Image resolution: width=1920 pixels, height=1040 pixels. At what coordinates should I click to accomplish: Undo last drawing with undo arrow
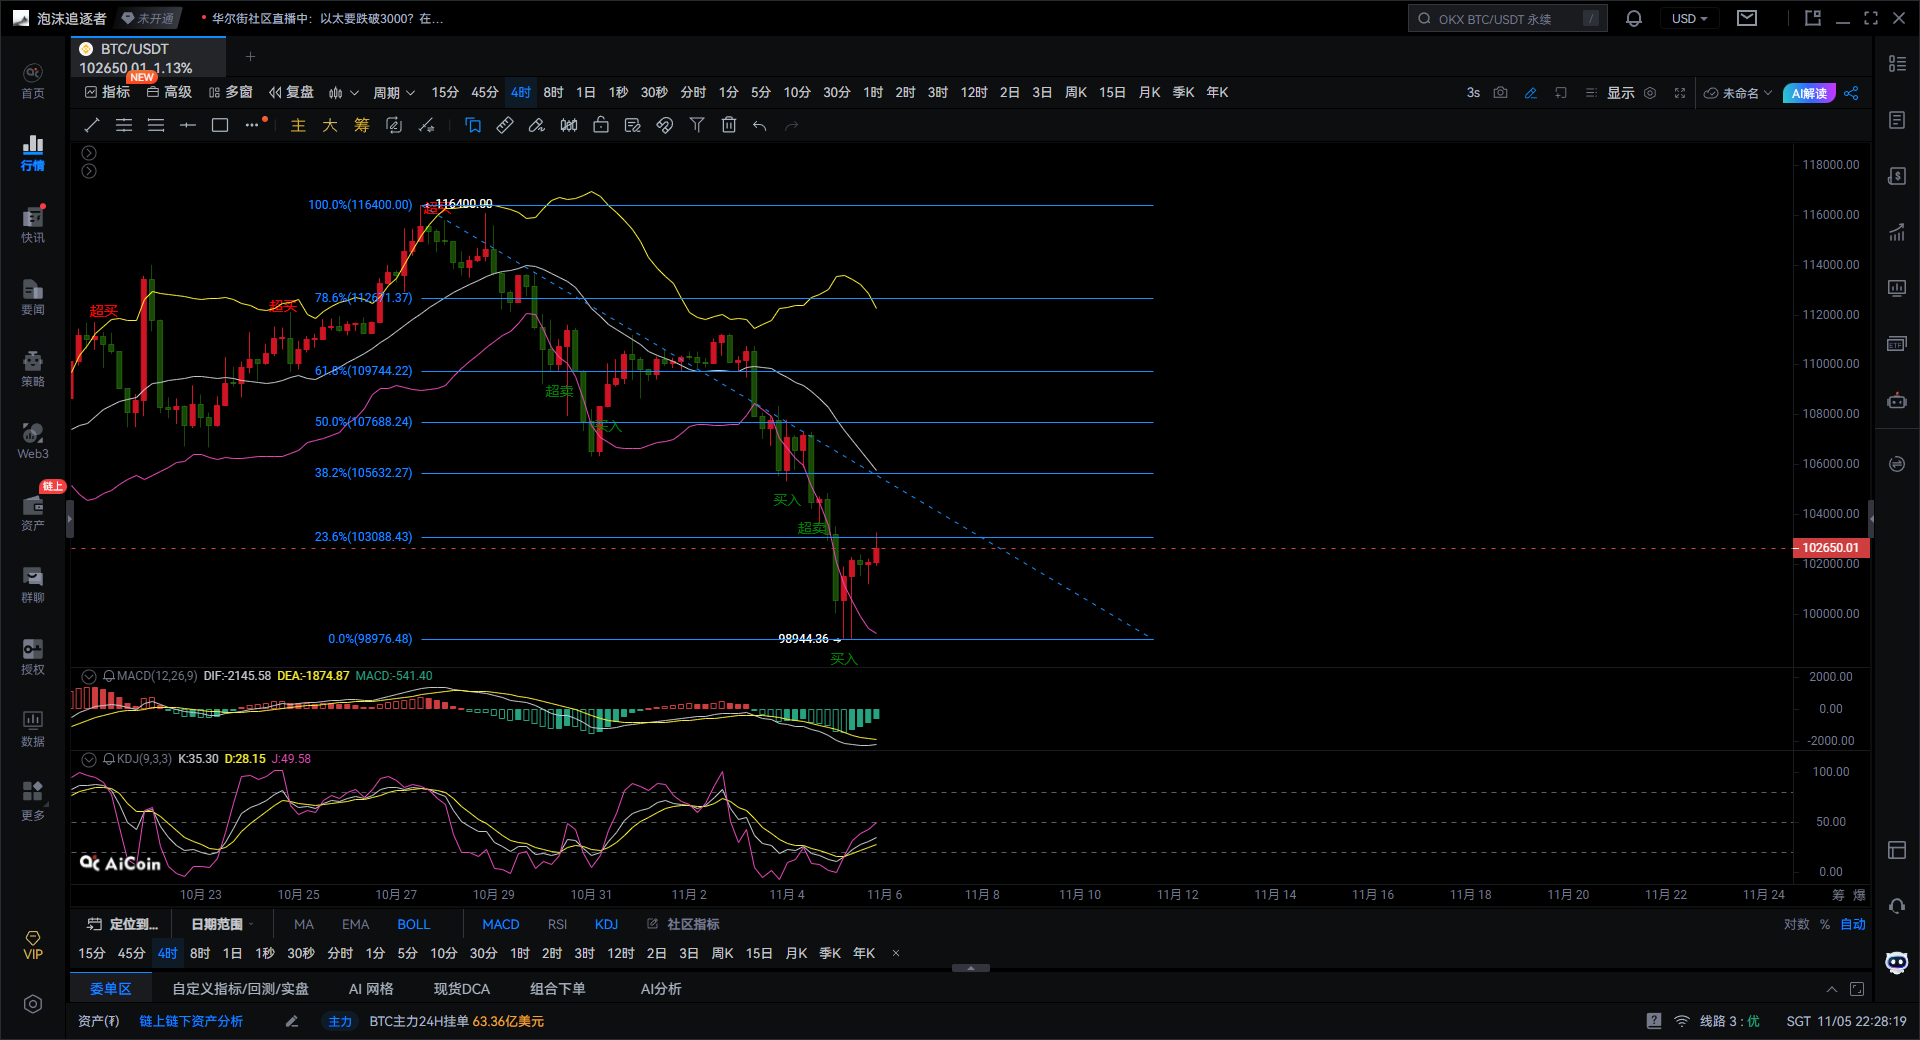[760, 125]
